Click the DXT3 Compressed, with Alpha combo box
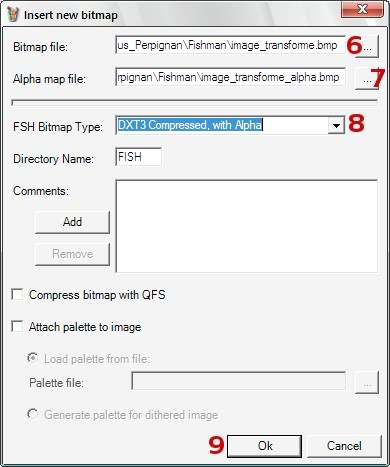The width and height of the screenshot is (390, 467). click(x=230, y=126)
